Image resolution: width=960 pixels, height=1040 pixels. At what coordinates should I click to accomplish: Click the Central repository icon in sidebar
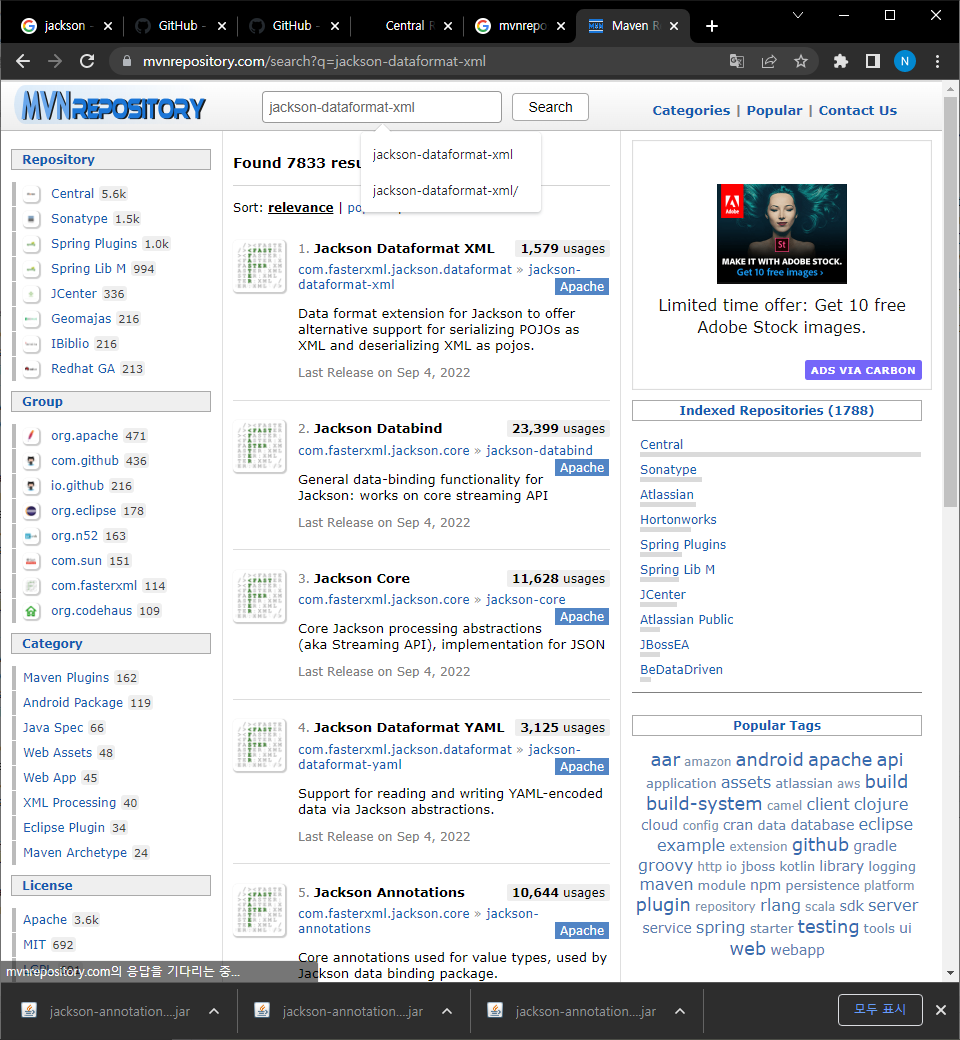[31, 194]
